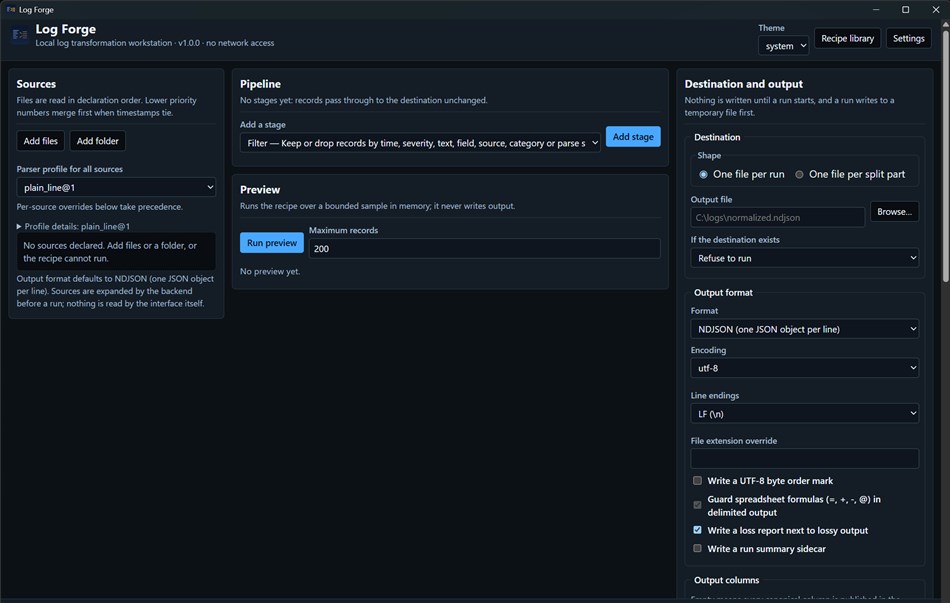Open the If the destination exists dropdown
Image resolution: width=950 pixels, height=603 pixels.
(x=804, y=258)
